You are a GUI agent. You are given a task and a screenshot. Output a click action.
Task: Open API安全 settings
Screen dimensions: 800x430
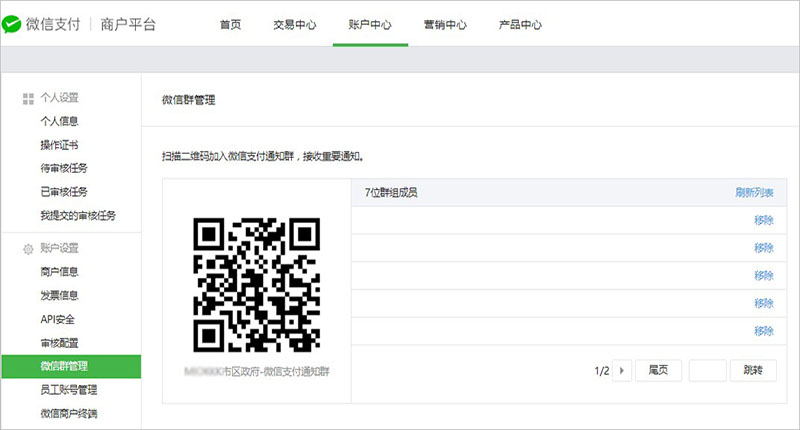[x=57, y=319]
